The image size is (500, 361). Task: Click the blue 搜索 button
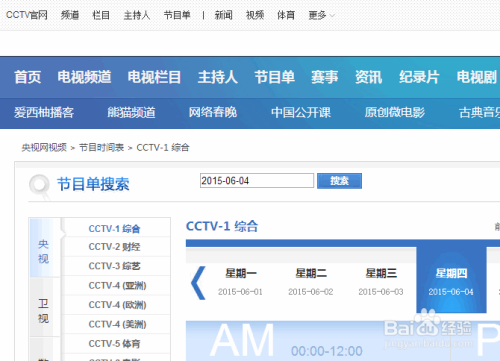pyautogui.click(x=339, y=181)
